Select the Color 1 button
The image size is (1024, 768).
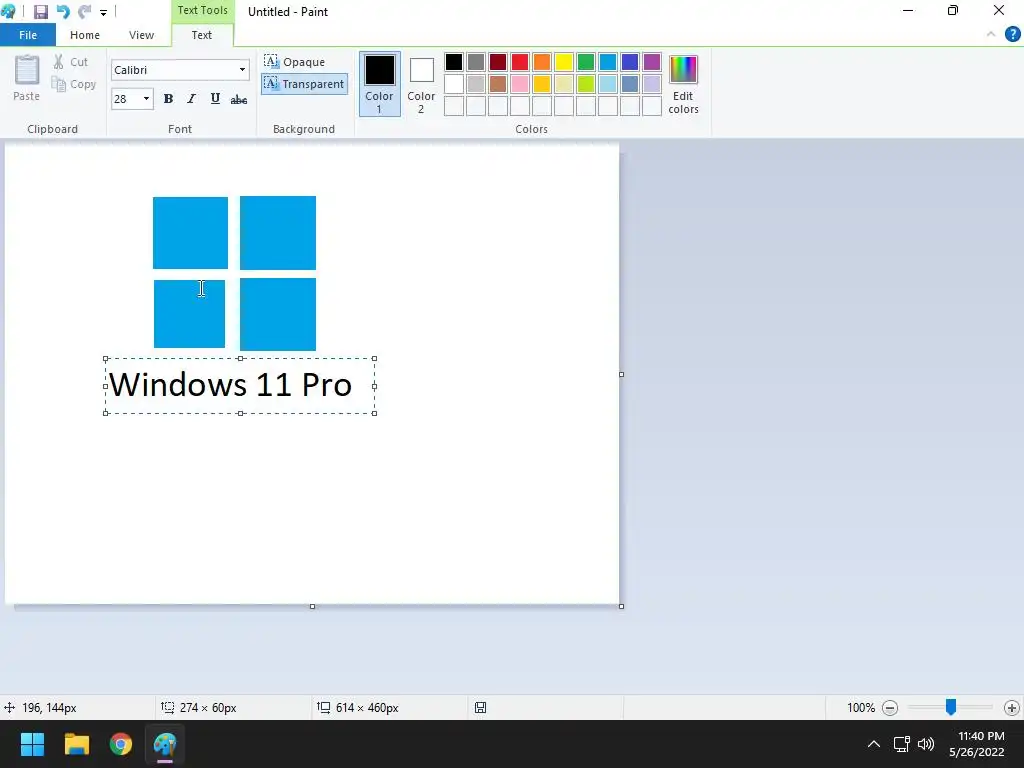tap(379, 84)
